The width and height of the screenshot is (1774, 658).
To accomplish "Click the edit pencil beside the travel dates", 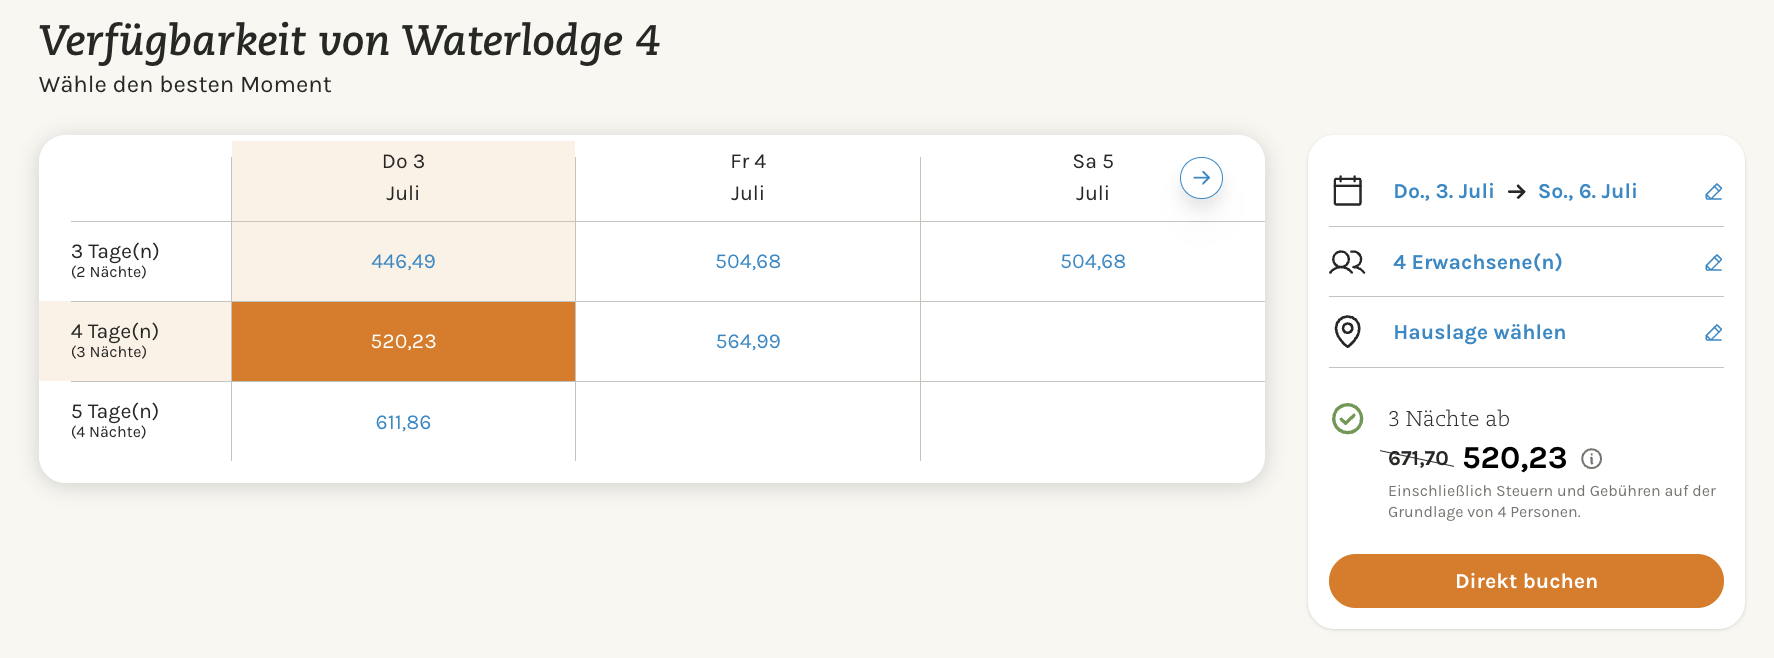I will click(x=1713, y=192).
